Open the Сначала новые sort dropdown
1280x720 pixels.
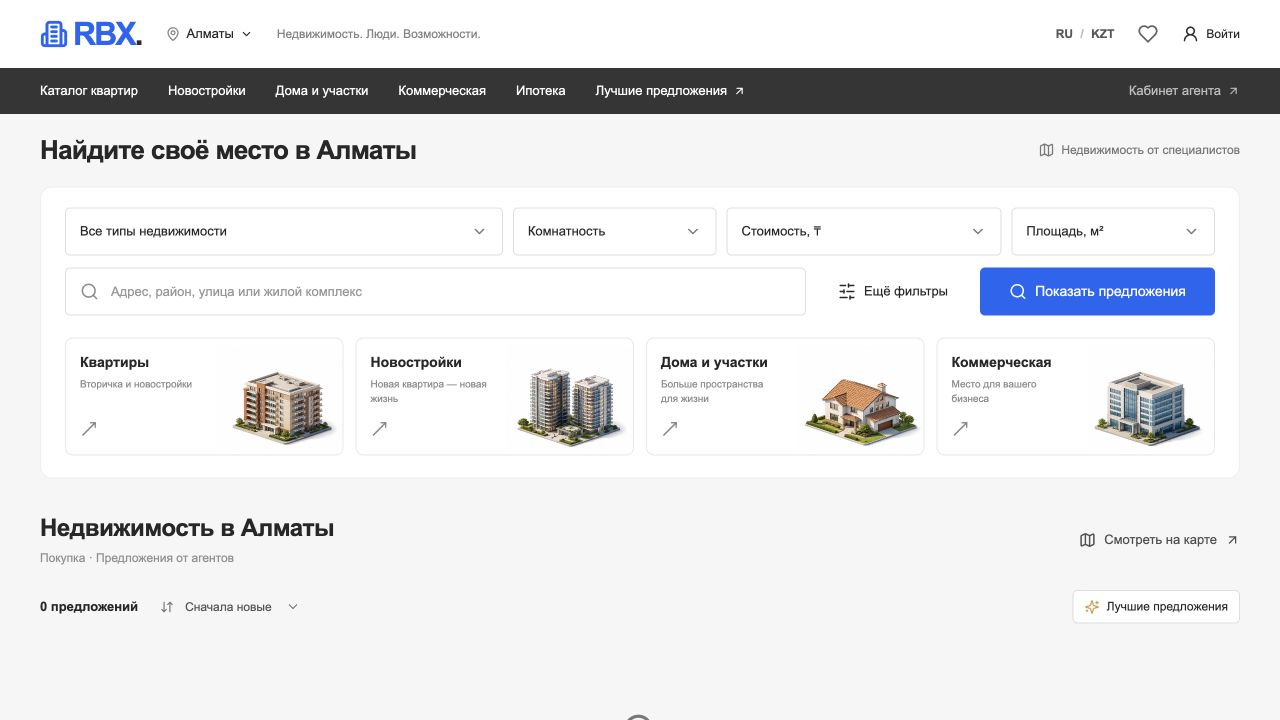pos(229,607)
